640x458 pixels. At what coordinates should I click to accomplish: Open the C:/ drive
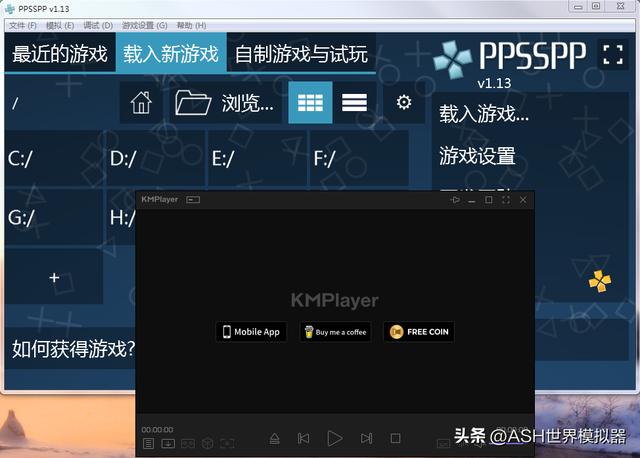(53, 158)
